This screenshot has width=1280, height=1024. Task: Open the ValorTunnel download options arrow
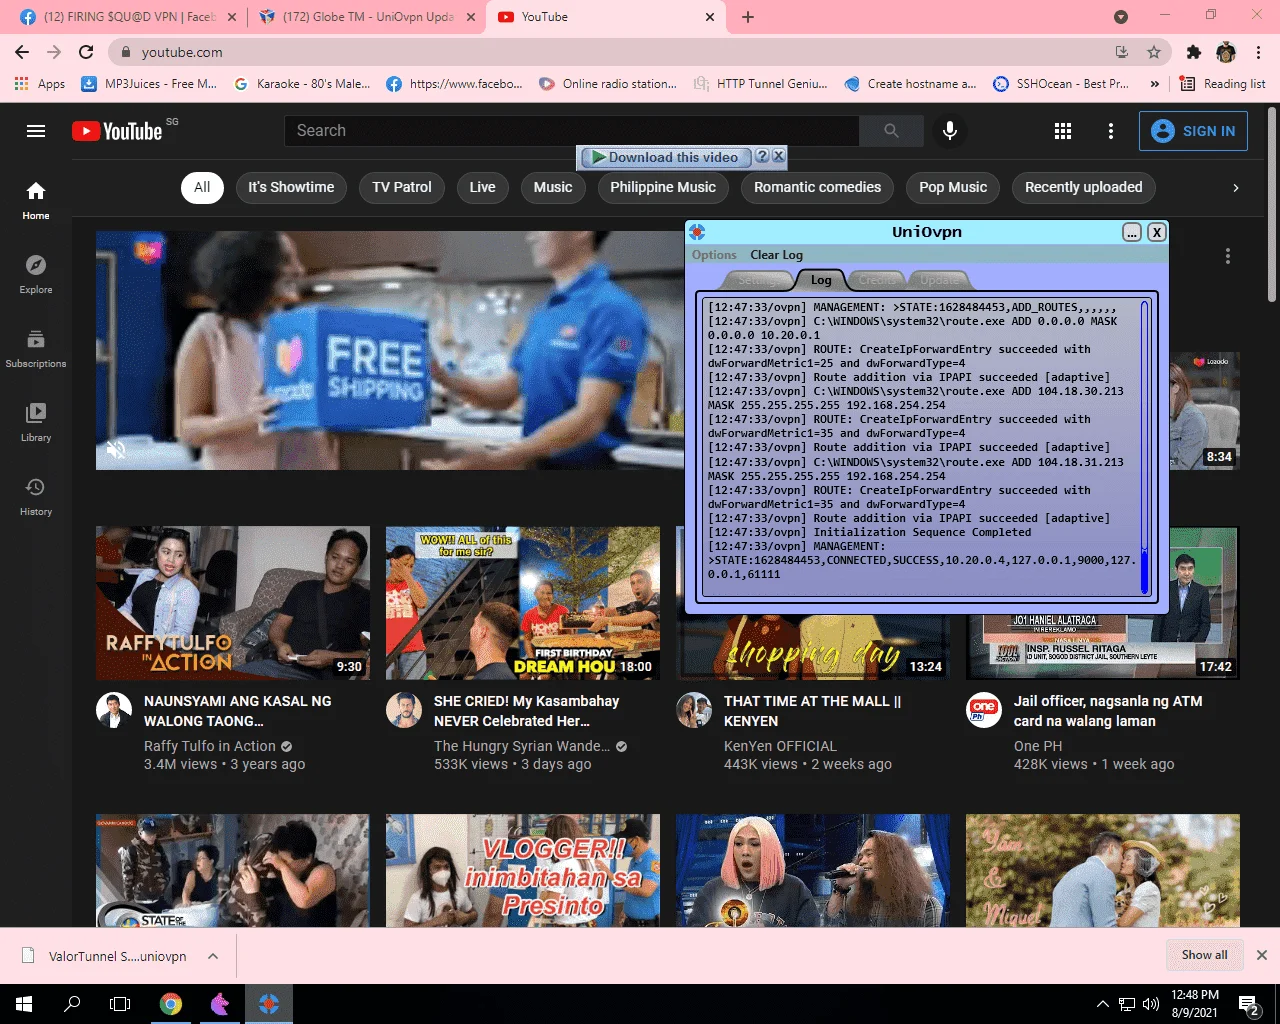point(213,956)
